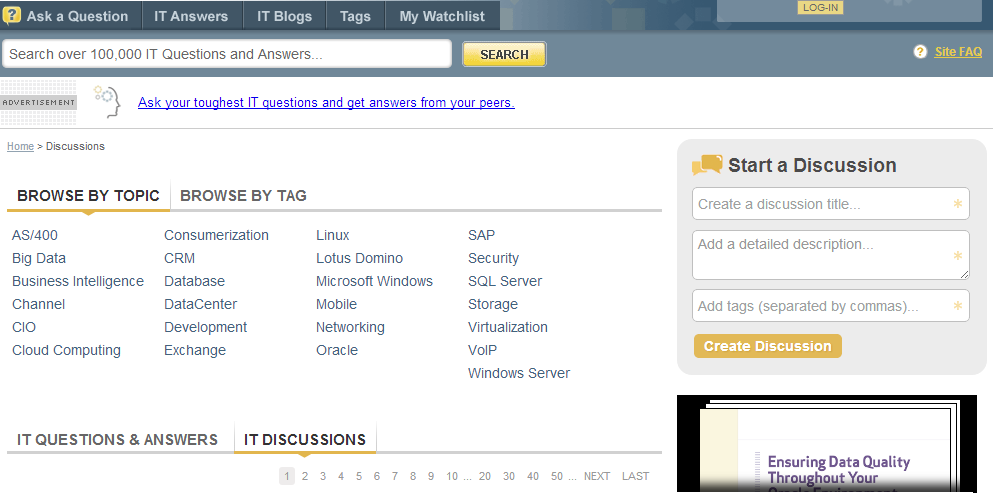Browse the AS/400 topic
The image size is (993, 493).
pos(35,235)
